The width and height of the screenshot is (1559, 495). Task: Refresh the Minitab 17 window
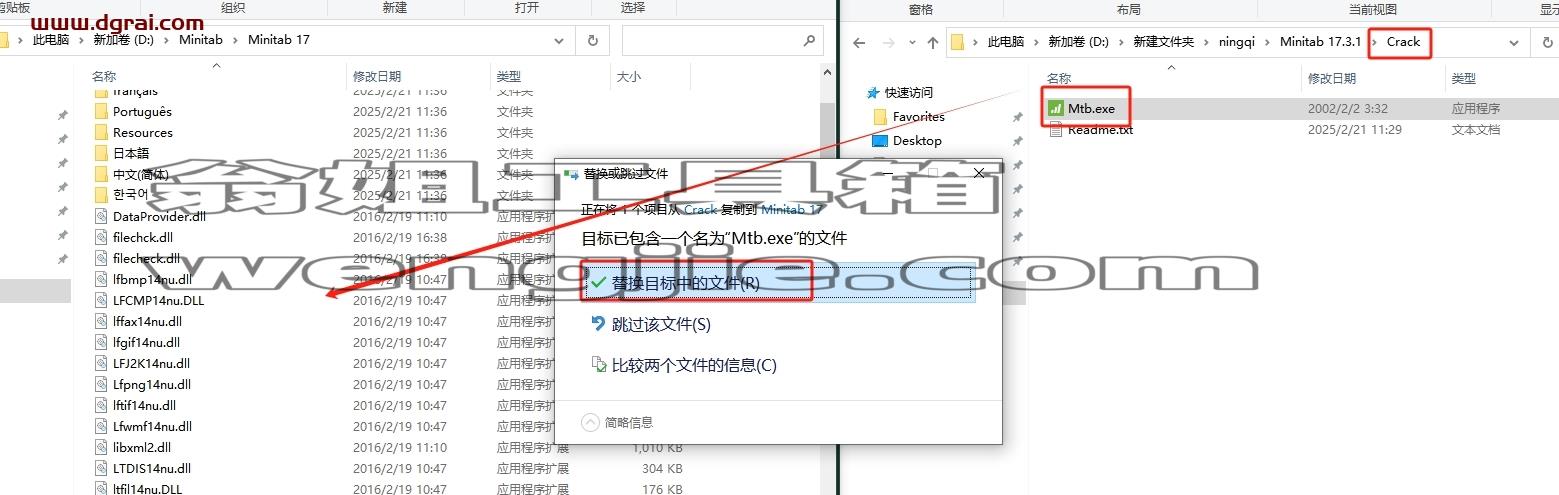[593, 41]
